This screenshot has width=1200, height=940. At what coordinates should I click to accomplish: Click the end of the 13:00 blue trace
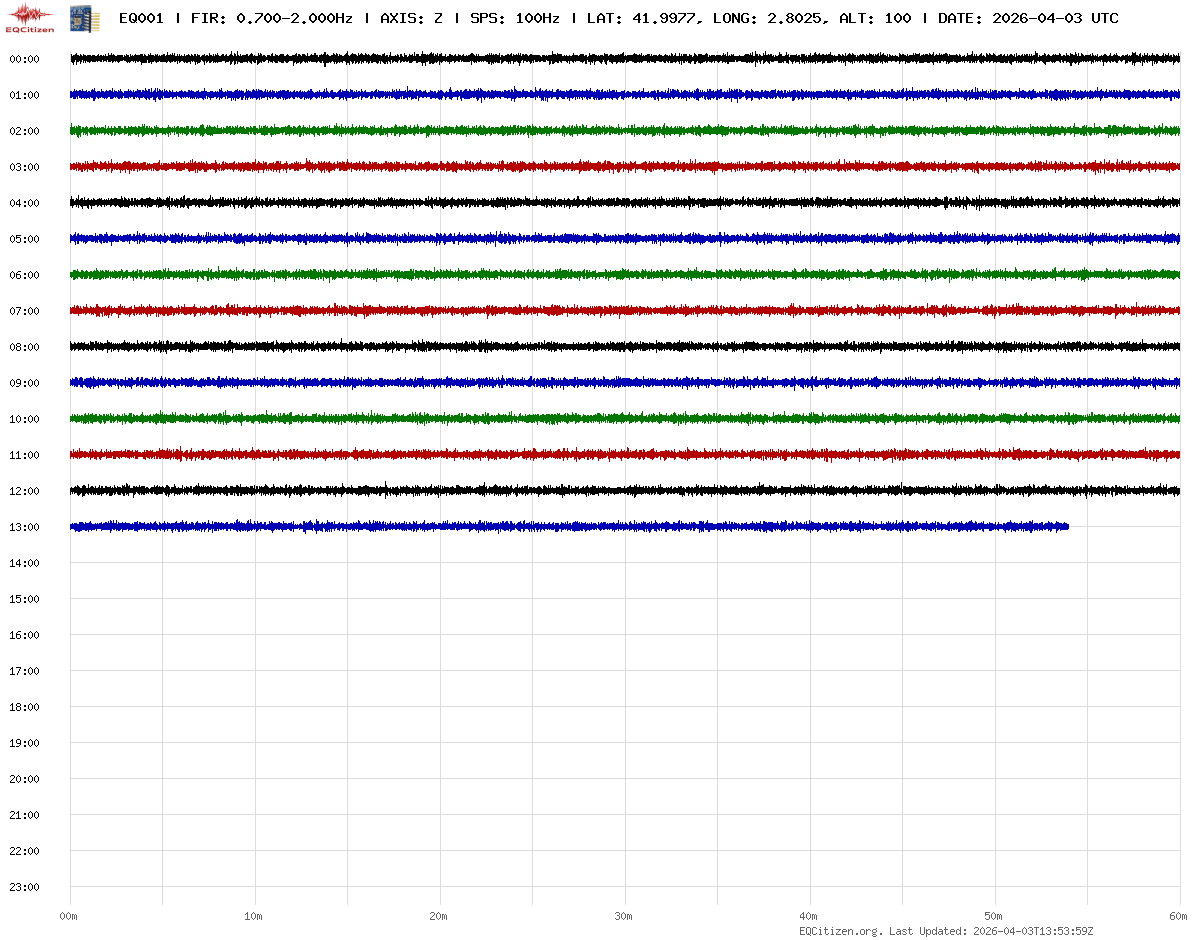1066,526
